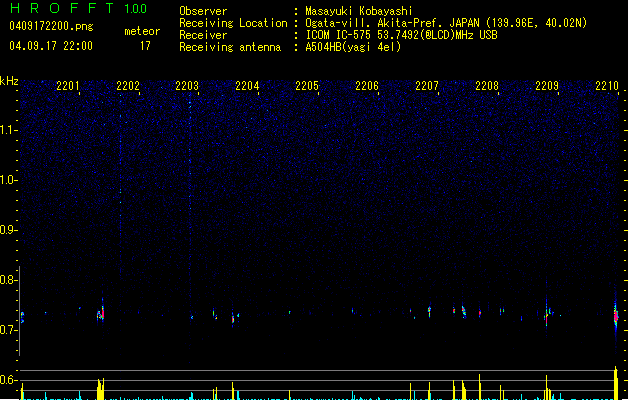629x400 pixels.
Task: Click time marker 2204
Action: point(247,85)
